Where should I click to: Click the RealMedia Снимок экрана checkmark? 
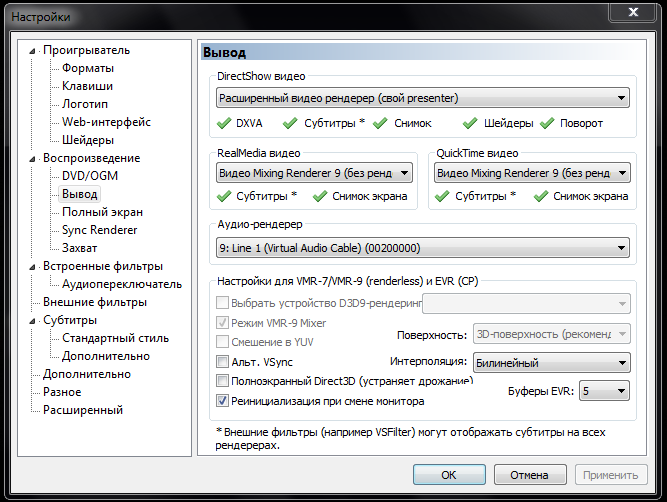pos(320,196)
